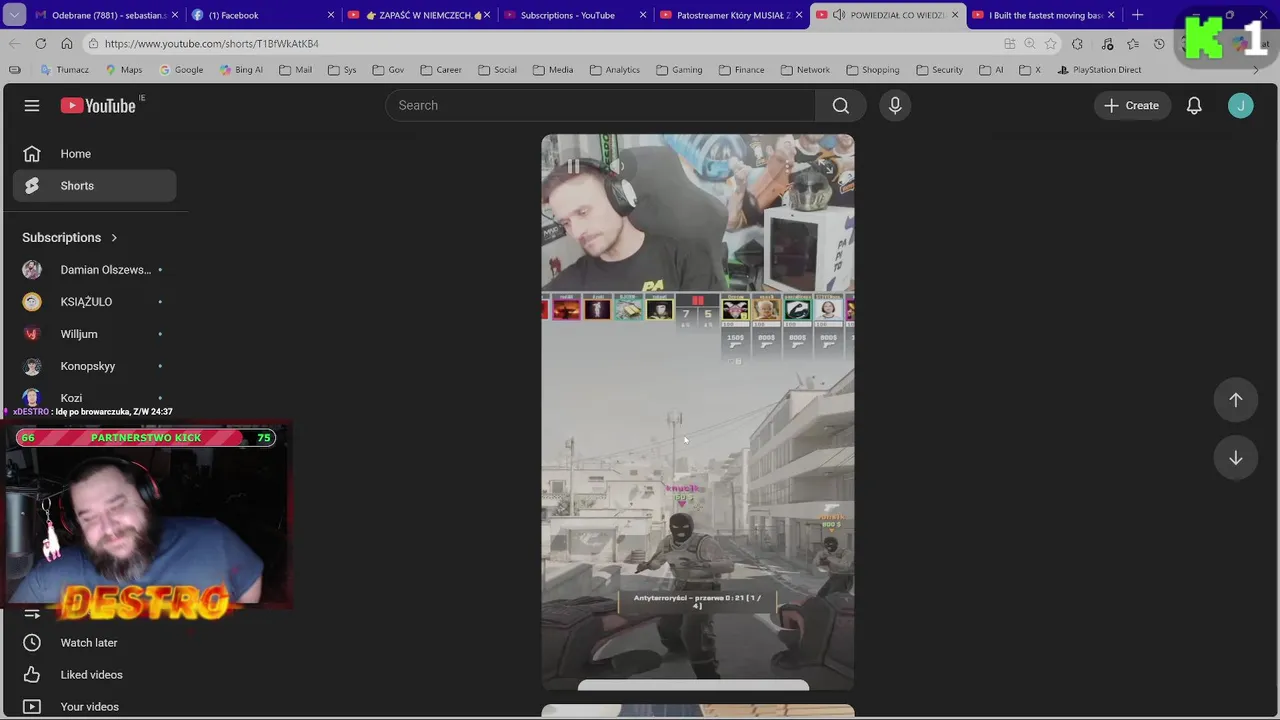1280x720 pixels.
Task: Click the browser address bar URL
Action: coord(211,44)
